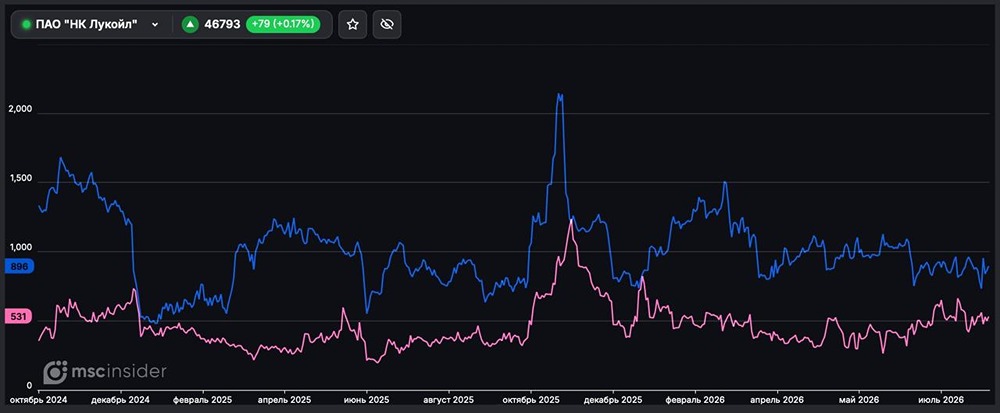Click the июнь 2025 axis label
The height and width of the screenshot is (413, 1000).
pyautogui.click(x=366, y=400)
